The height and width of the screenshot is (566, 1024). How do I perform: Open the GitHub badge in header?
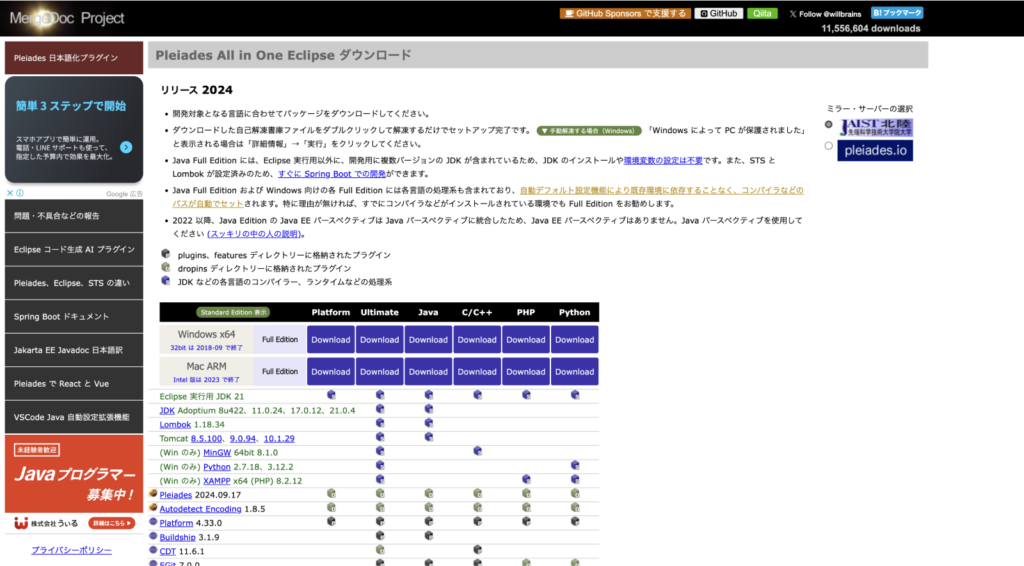point(719,14)
